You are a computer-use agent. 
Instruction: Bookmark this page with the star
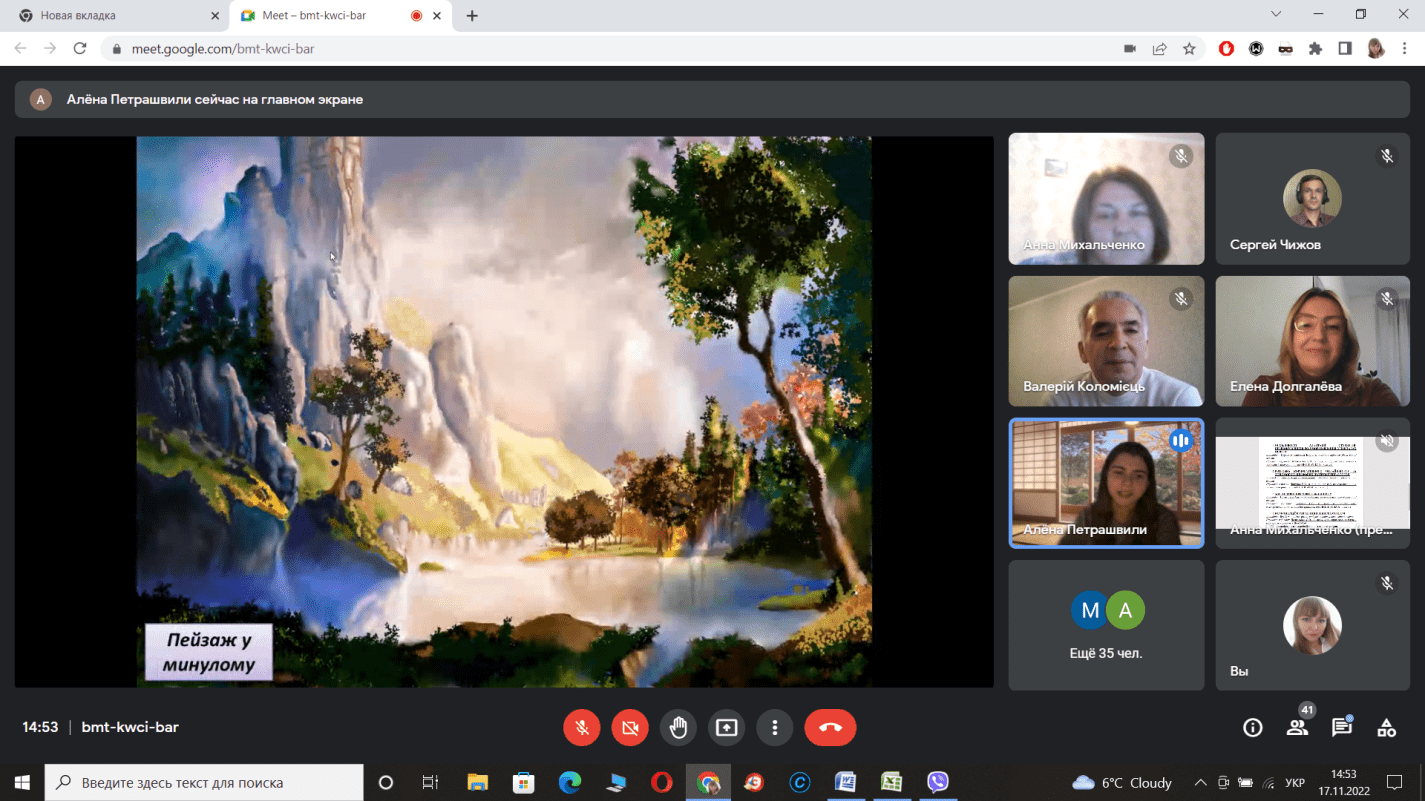pos(1189,48)
